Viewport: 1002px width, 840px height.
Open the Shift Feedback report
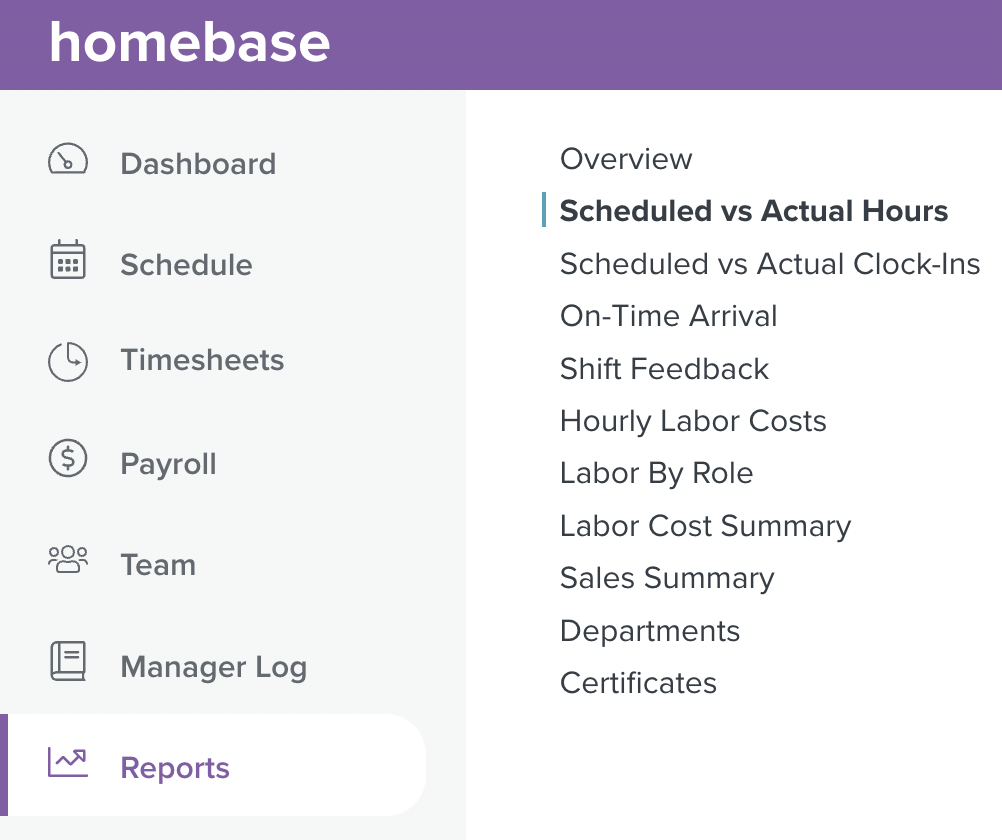coord(664,369)
